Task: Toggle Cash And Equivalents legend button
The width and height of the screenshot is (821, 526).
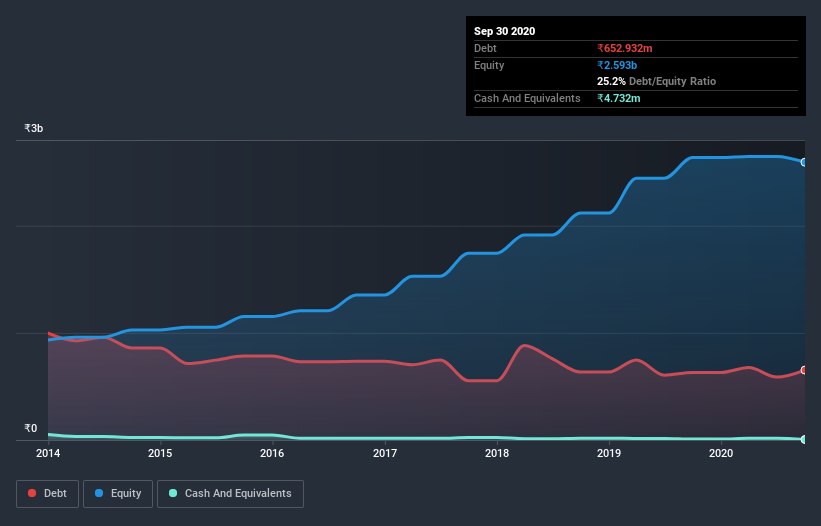Action: point(230,494)
